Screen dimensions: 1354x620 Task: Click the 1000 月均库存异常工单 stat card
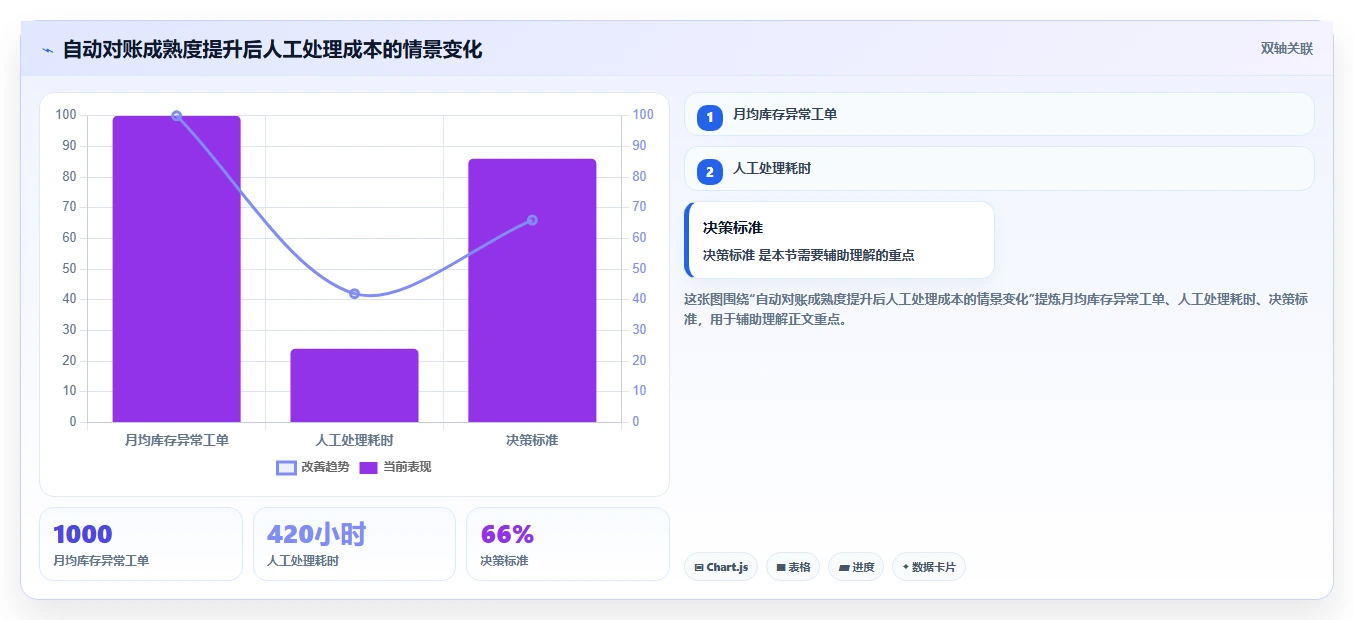(x=141, y=544)
